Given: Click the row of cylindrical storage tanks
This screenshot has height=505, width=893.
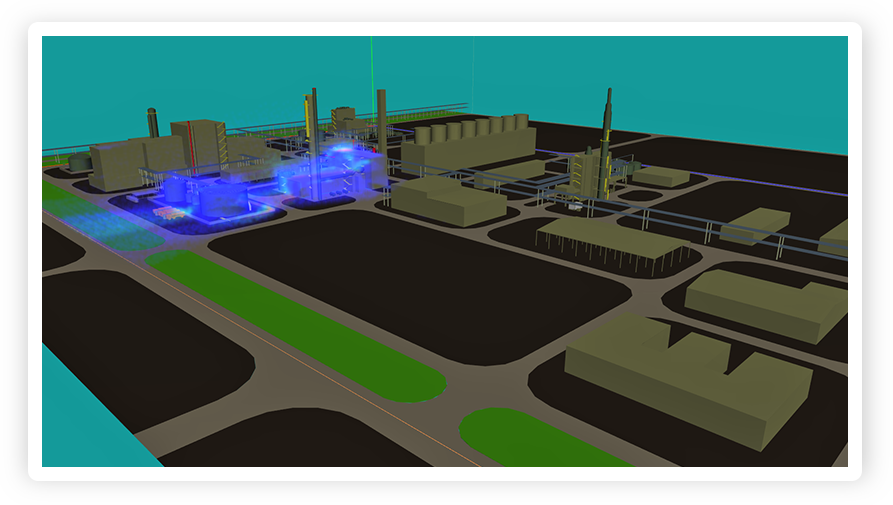Looking at the screenshot, I should pos(468,131).
